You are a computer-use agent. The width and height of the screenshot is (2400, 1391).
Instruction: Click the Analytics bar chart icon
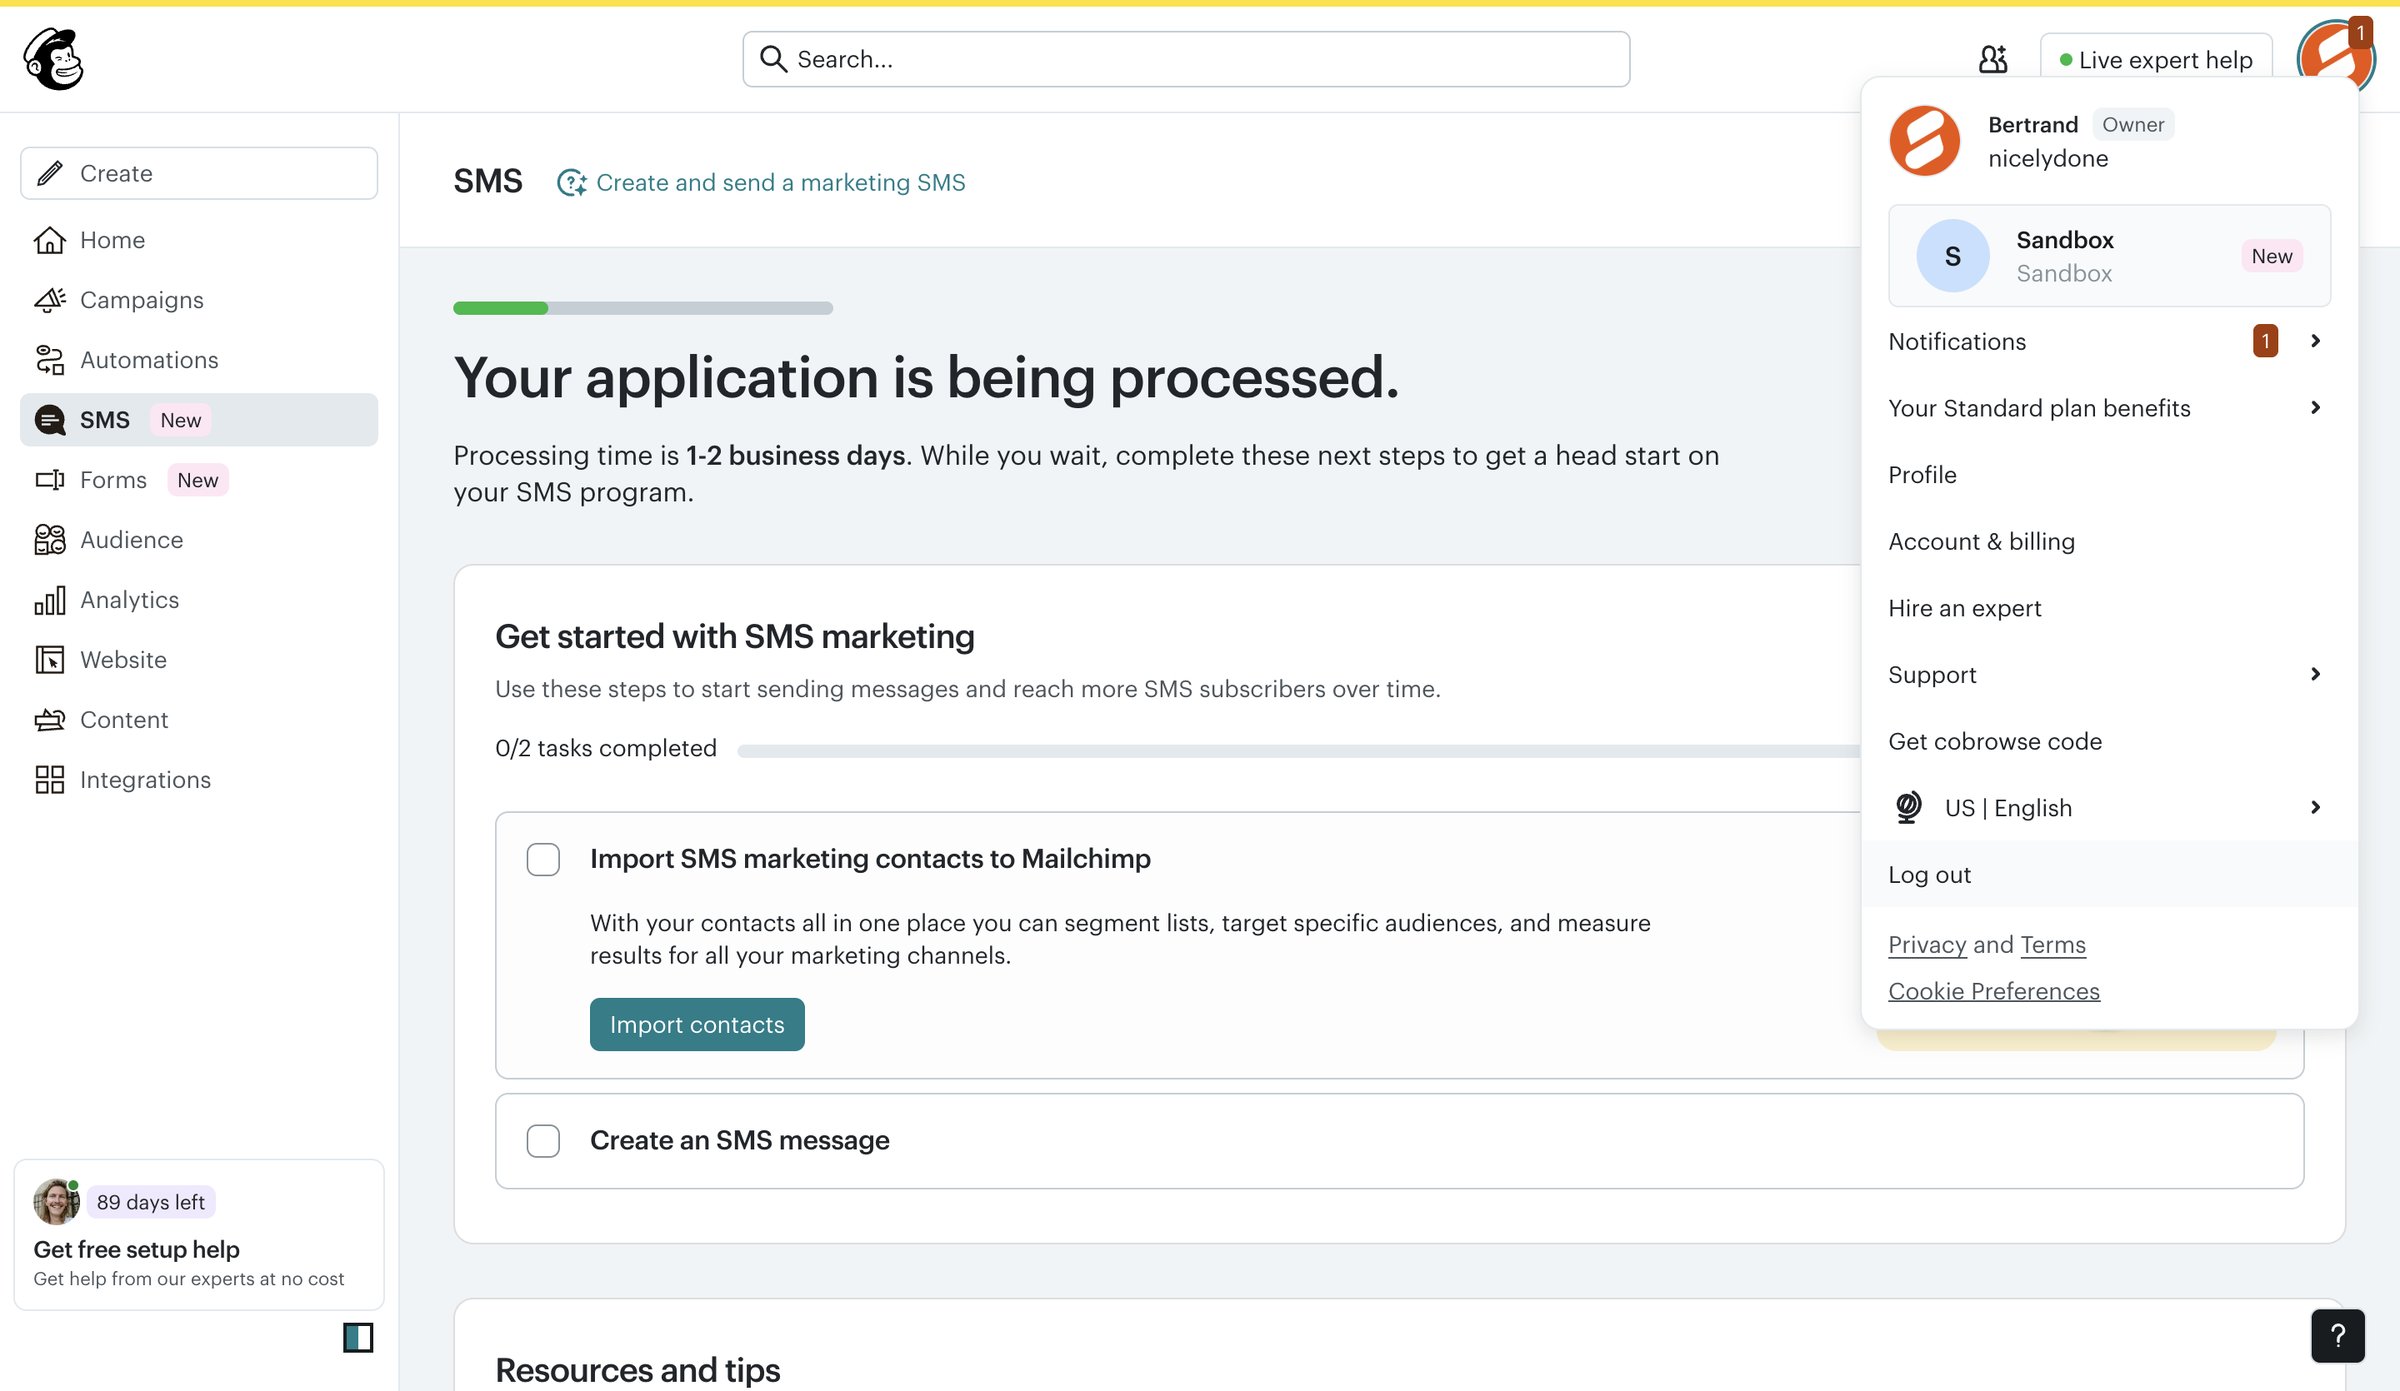click(x=50, y=600)
